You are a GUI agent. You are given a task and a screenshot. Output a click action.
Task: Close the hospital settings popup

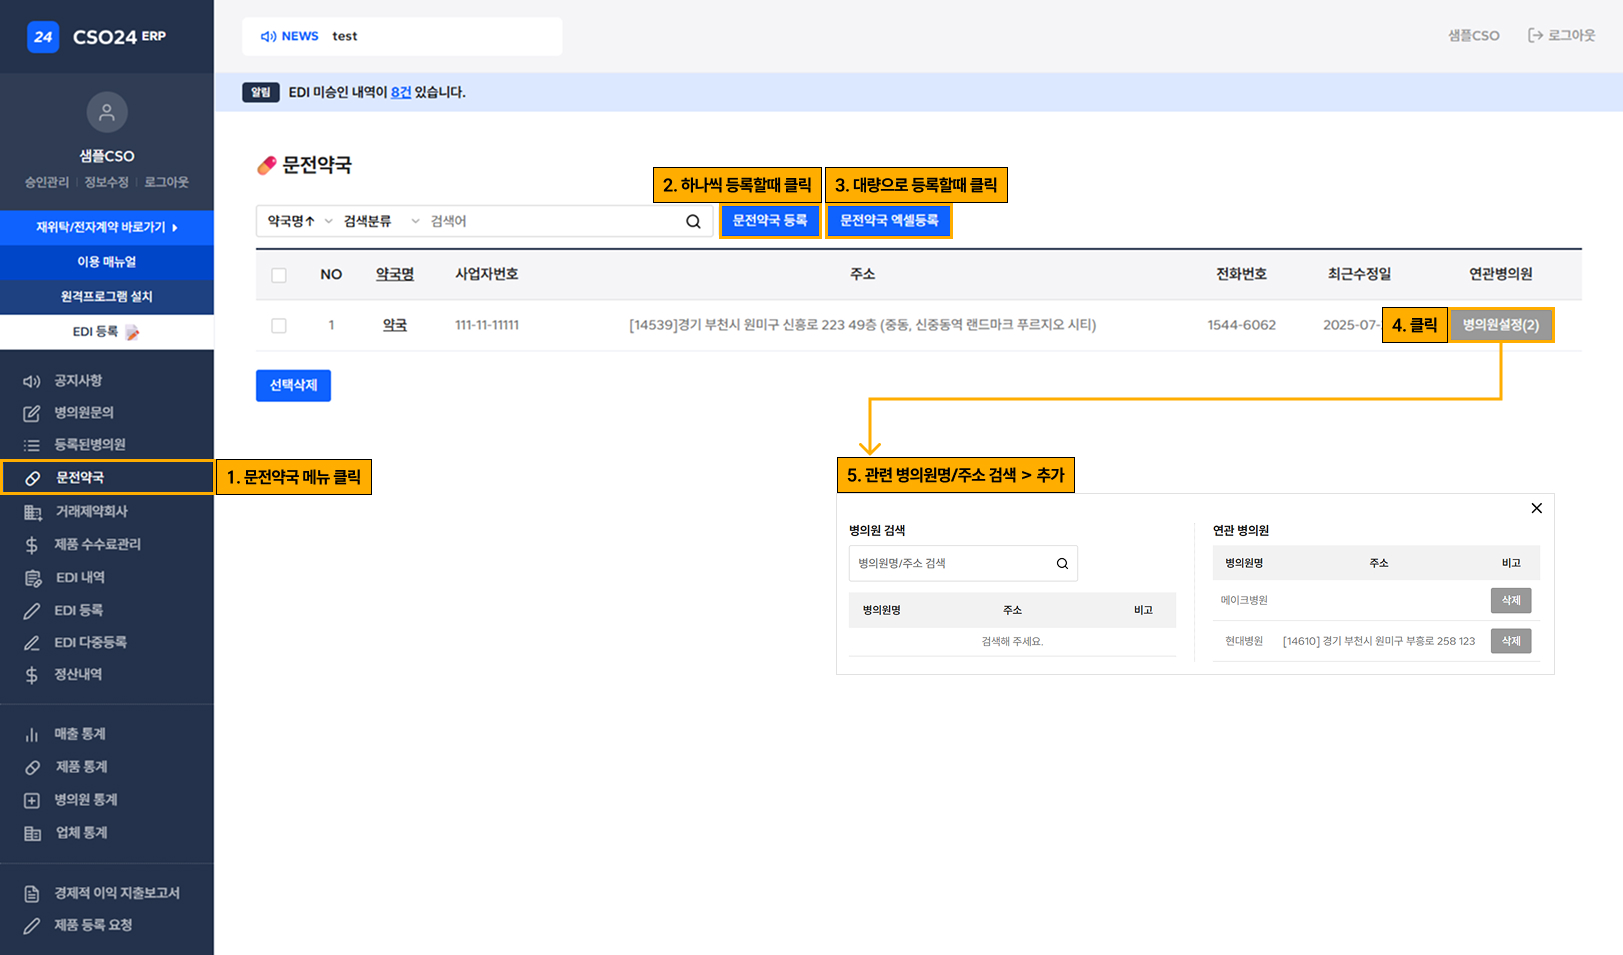(1536, 508)
